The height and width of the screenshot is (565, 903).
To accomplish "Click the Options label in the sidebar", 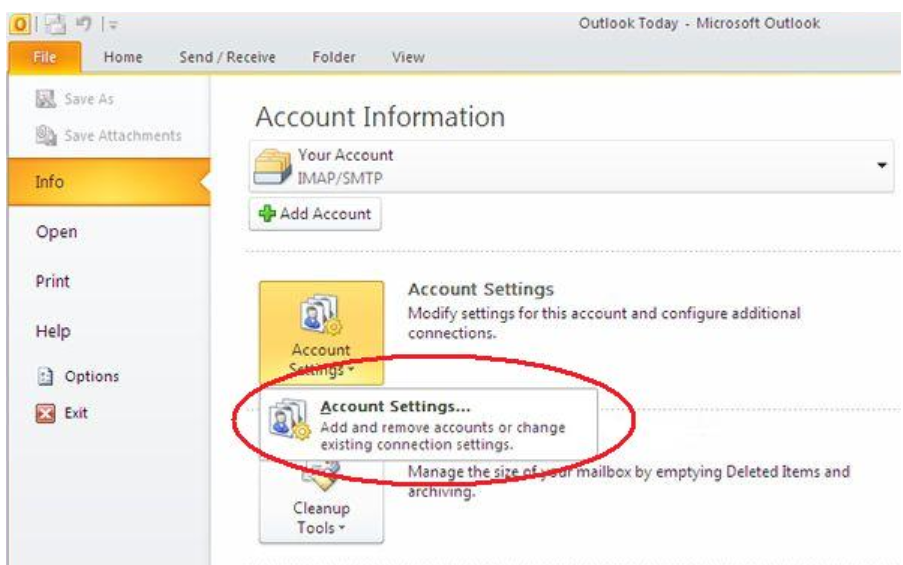I will click(x=92, y=376).
